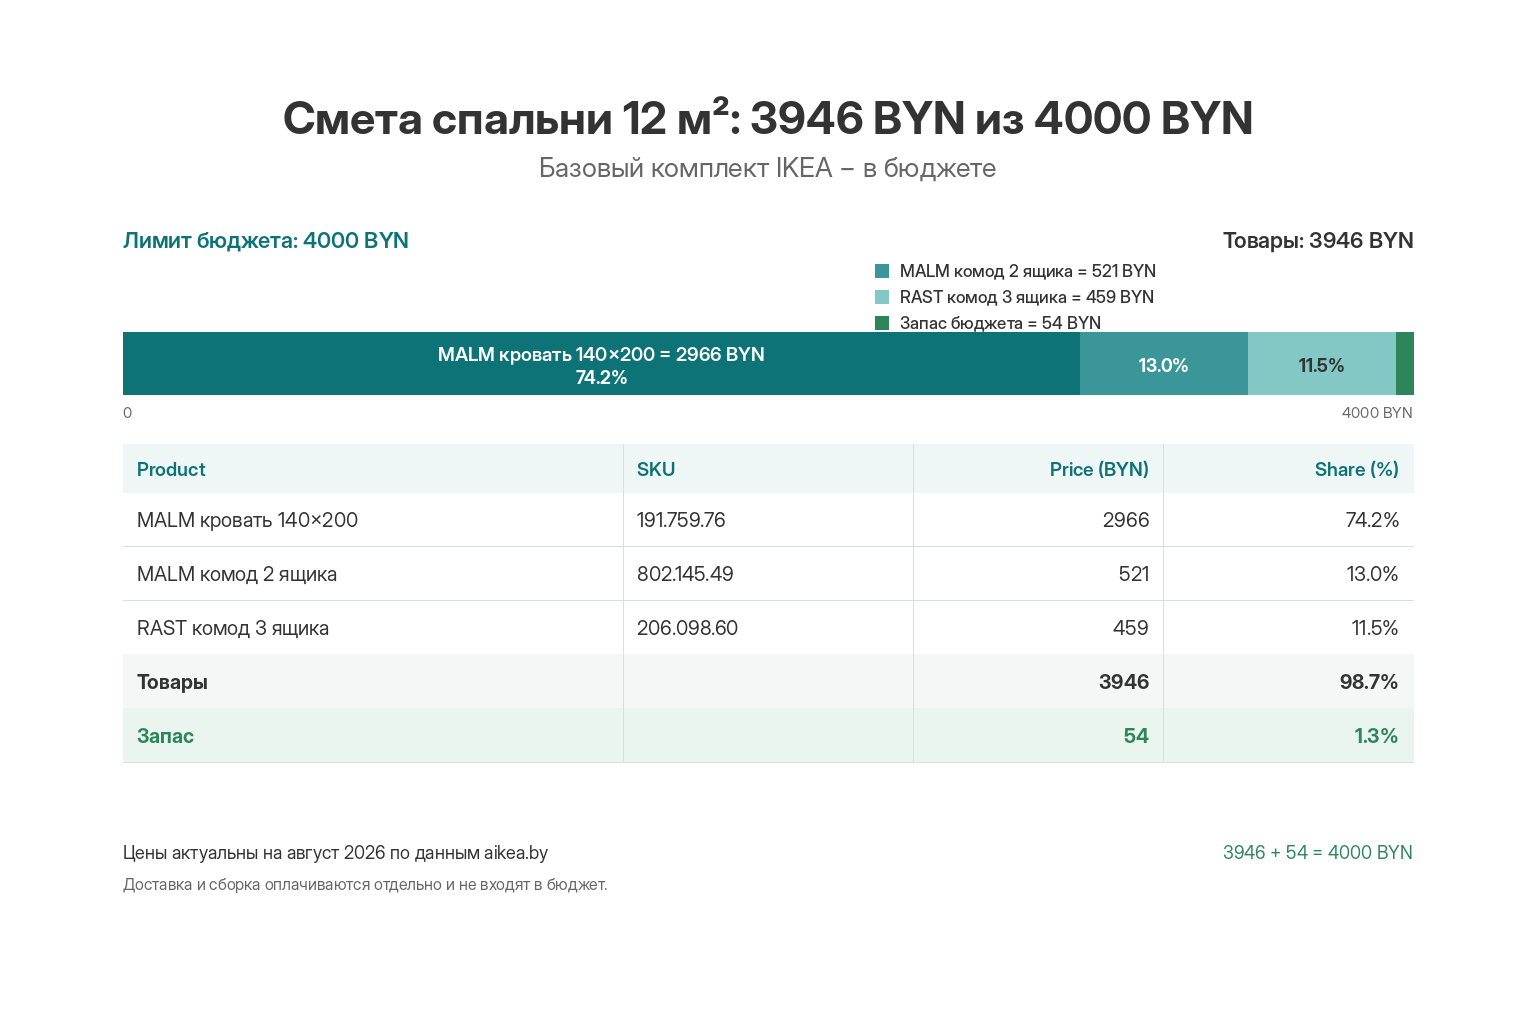Click the axis label 4000 BYN
Screen dimensions: 1536x1024
tap(1377, 413)
